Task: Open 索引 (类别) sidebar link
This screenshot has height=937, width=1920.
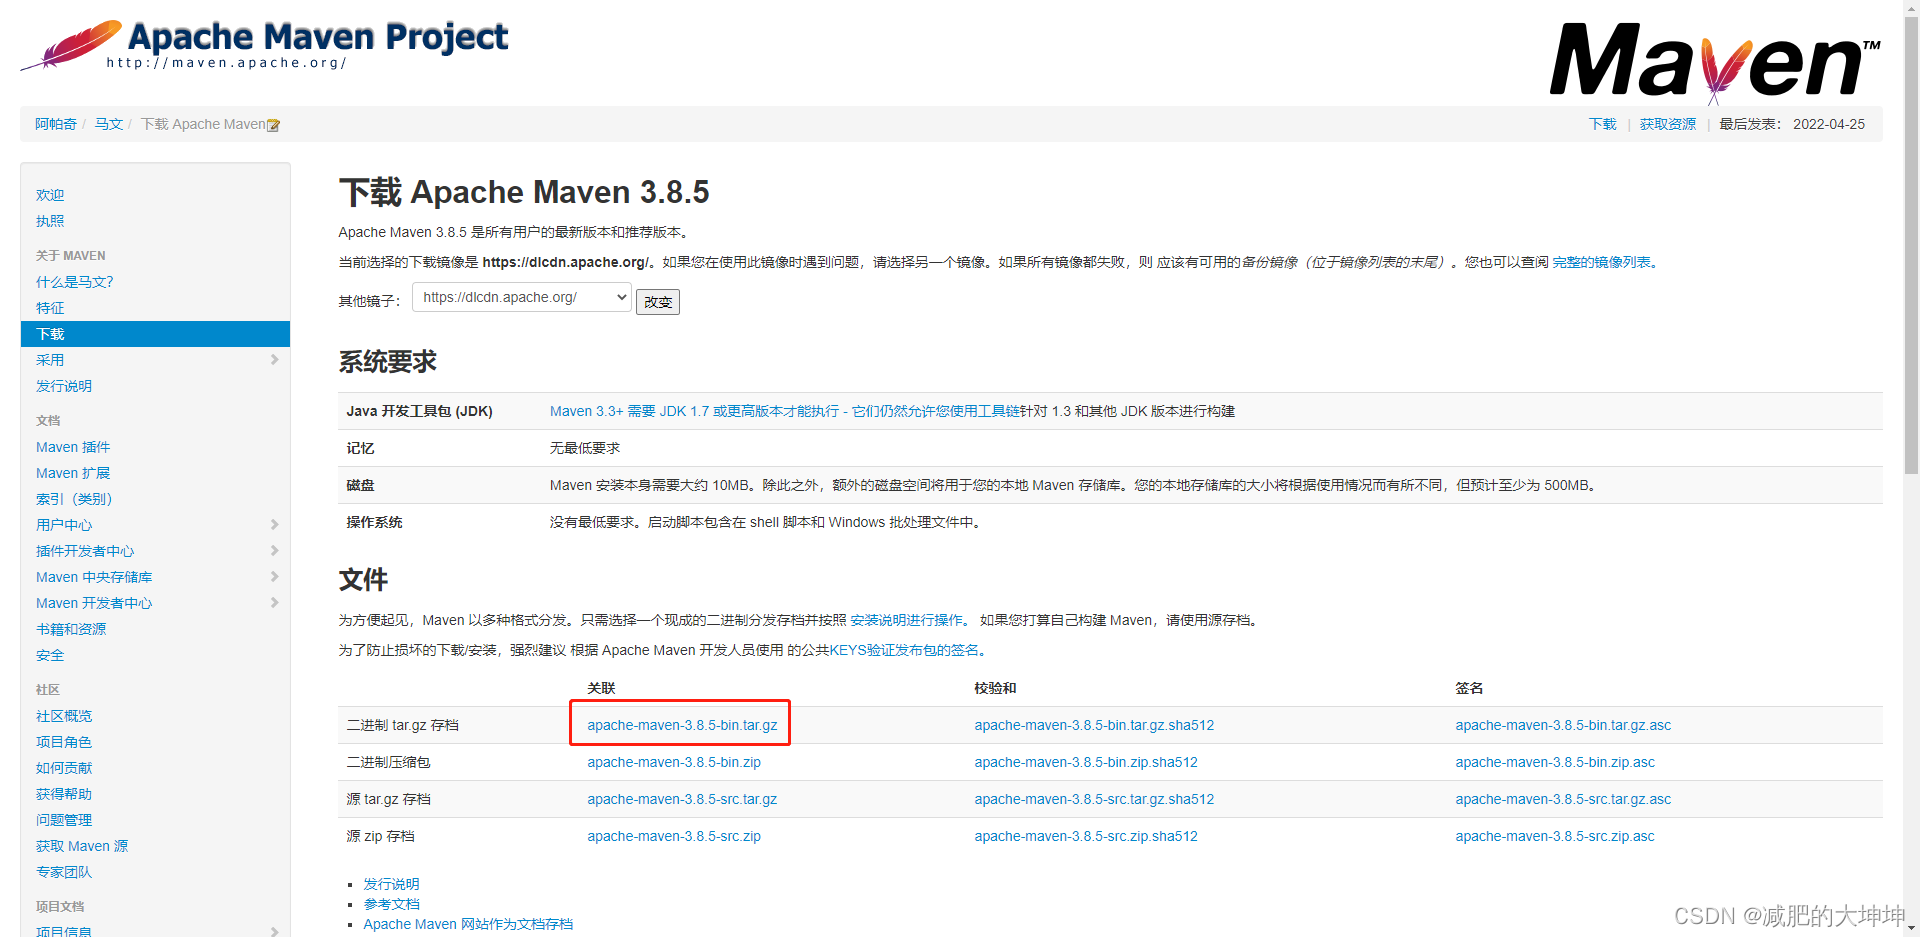Action: click(x=74, y=499)
